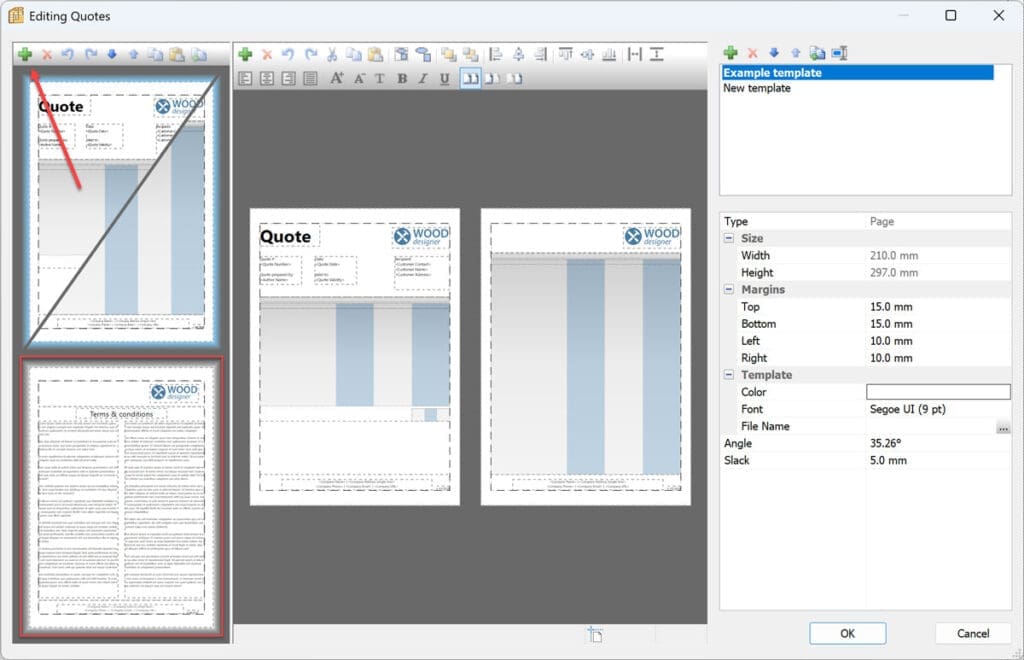Toggle italic text formatting
The width and height of the screenshot is (1024, 660).
tap(423, 79)
